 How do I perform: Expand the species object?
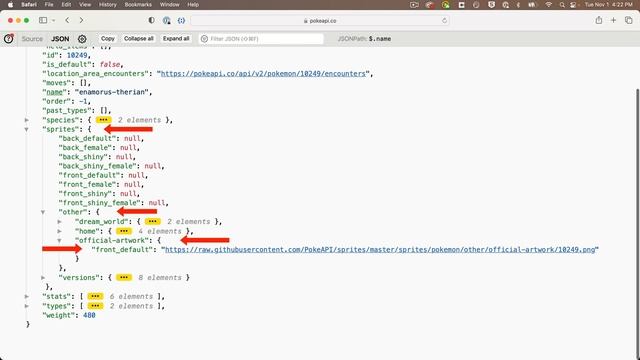click(x=27, y=120)
